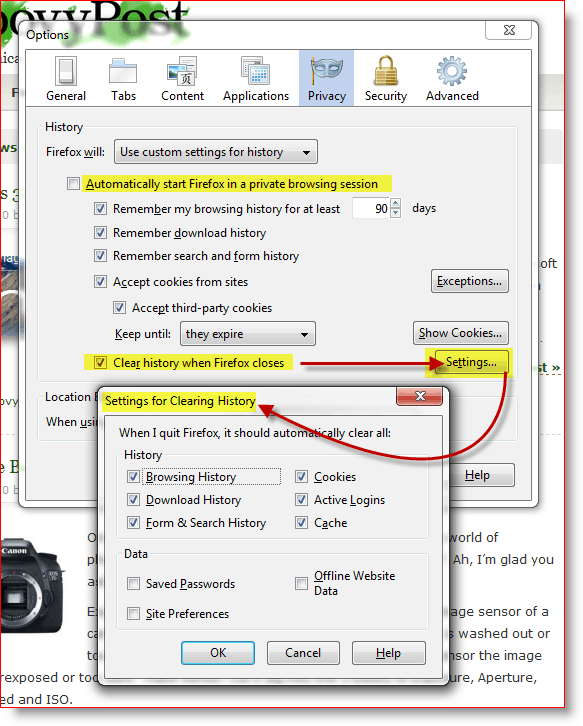
Task: Click the days number input field
Action: click(371, 208)
